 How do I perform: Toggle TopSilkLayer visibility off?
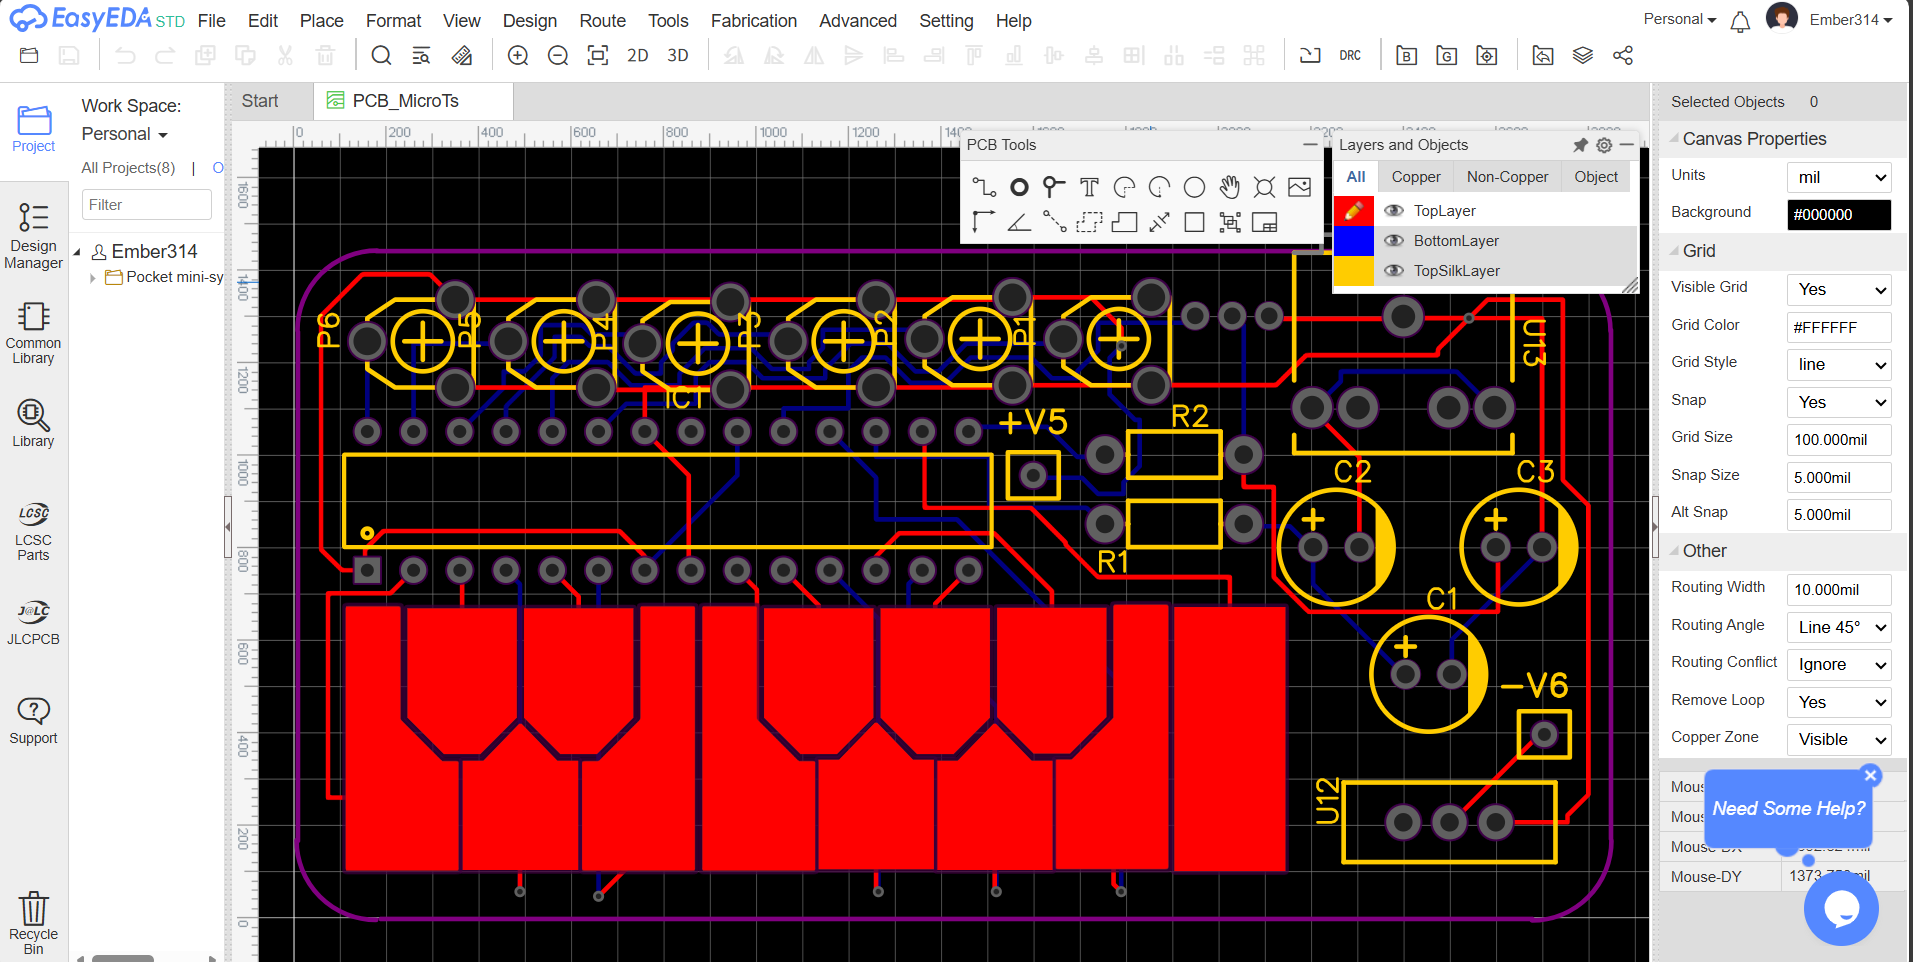[1394, 271]
